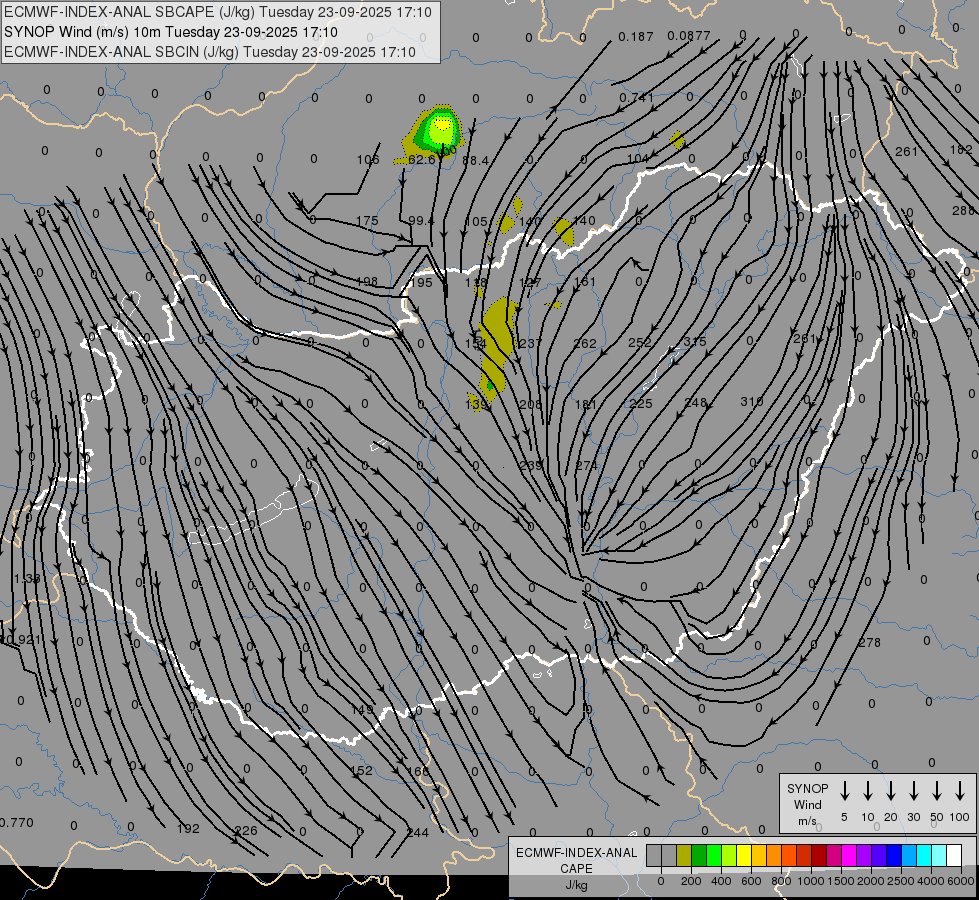Screen dimensions: 979x900
Task: Click the grid value '198'
Action: 367,281
